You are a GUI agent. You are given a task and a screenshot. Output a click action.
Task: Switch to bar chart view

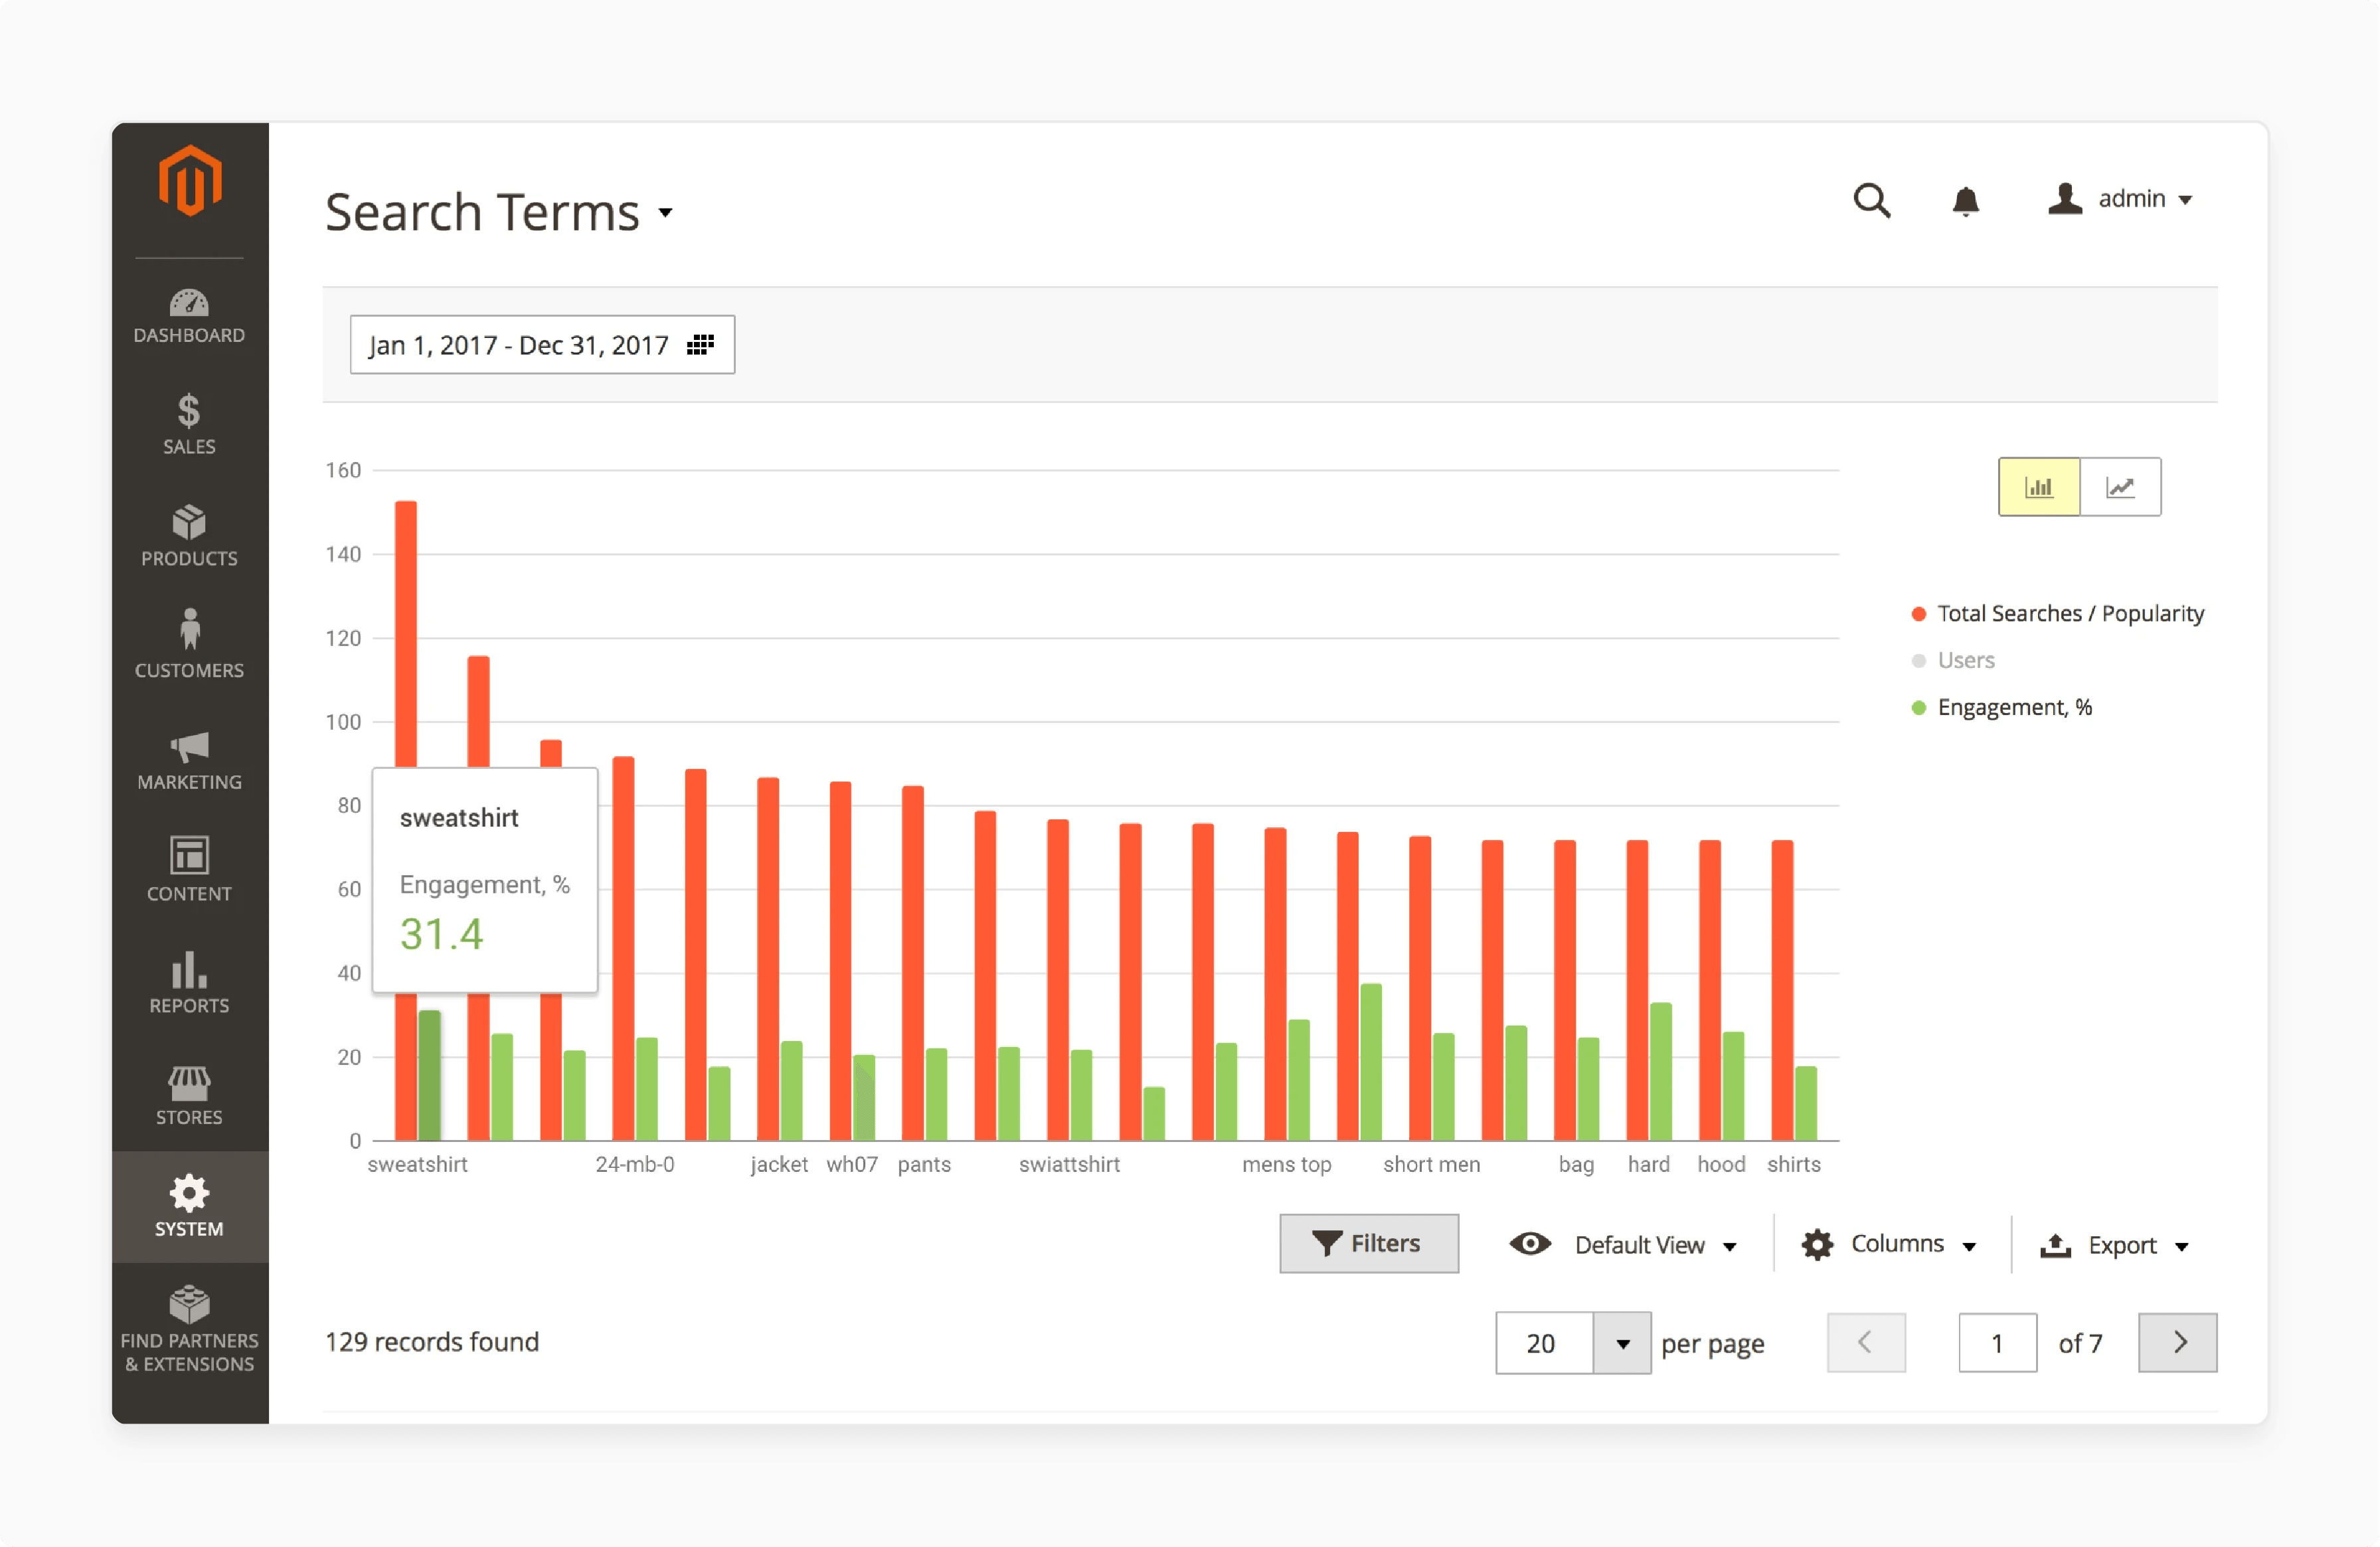(x=2039, y=487)
